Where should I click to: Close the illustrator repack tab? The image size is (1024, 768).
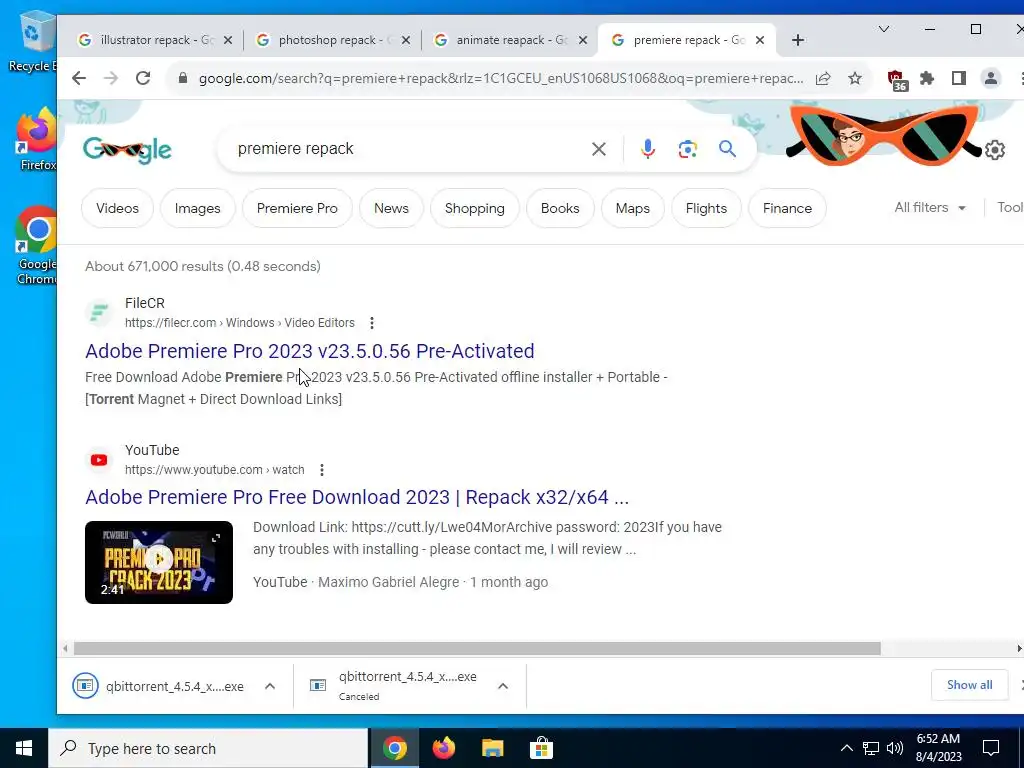[227, 40]
